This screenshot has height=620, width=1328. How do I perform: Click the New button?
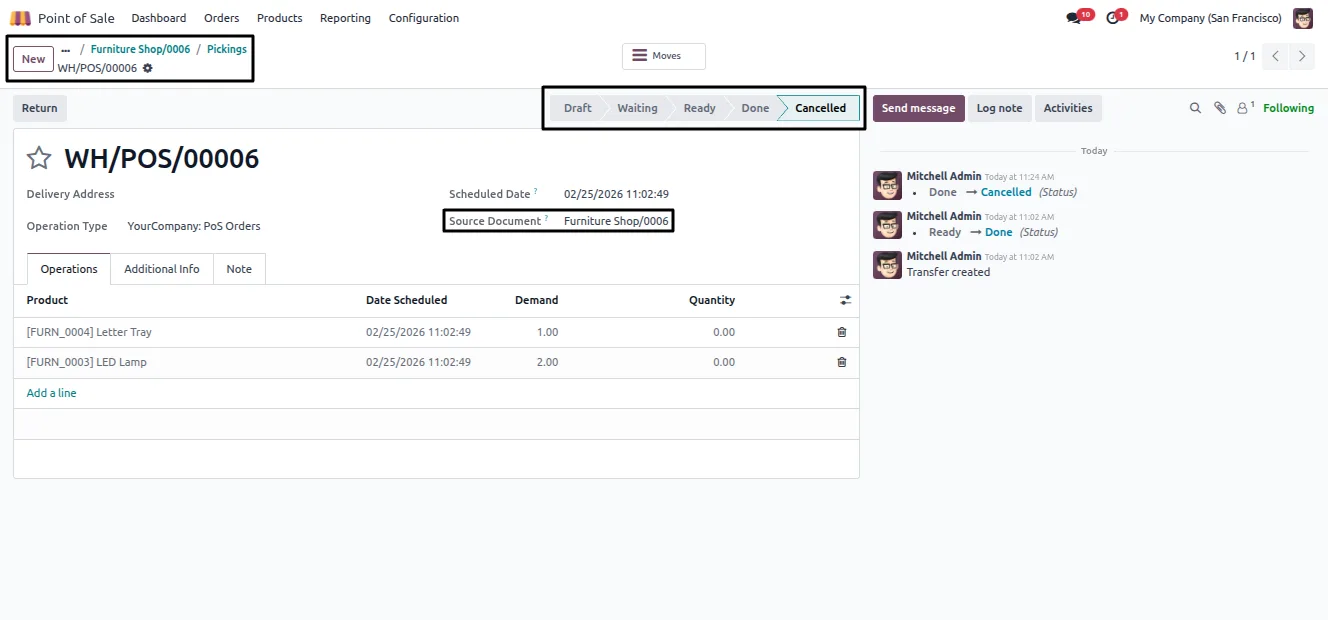[x=33, y=59]
